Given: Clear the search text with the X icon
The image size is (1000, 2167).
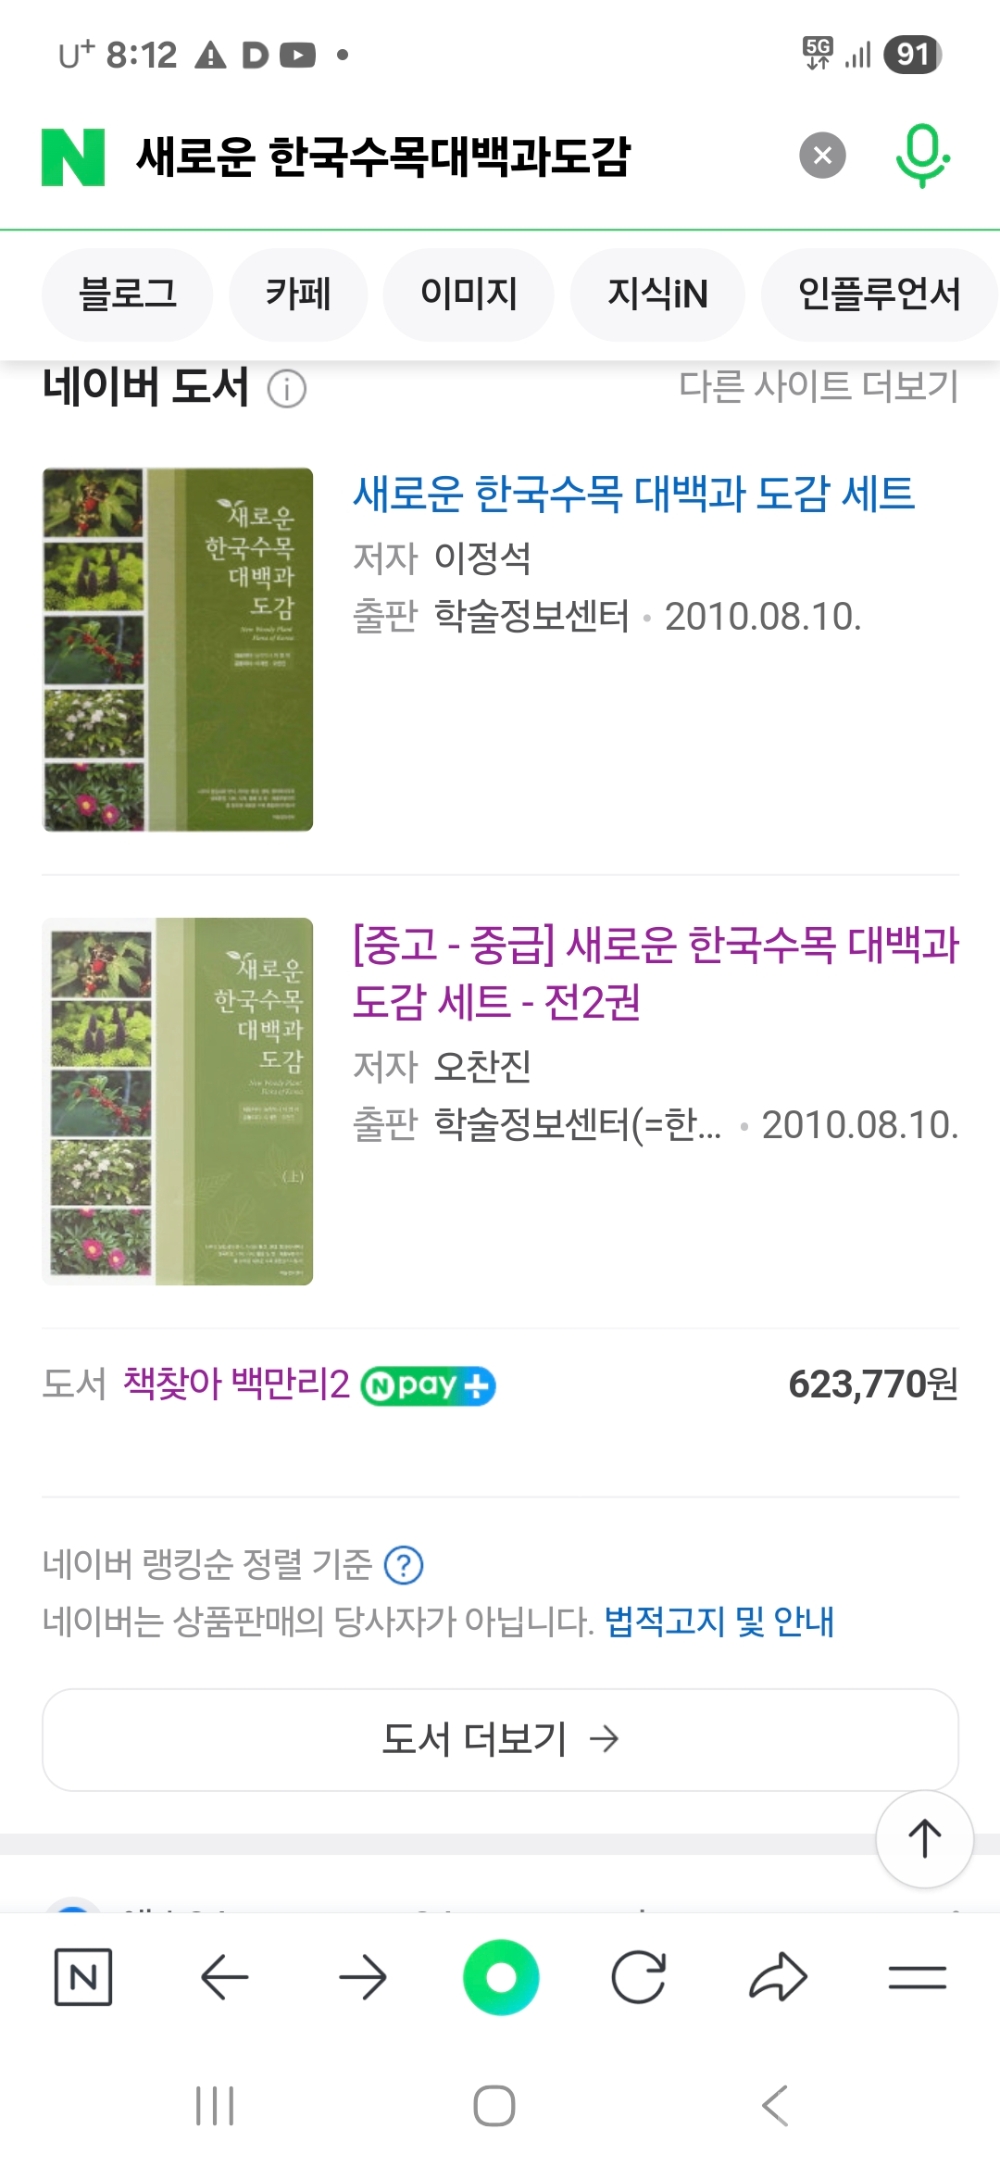Looking at the screenshot, I should [823, 156].
